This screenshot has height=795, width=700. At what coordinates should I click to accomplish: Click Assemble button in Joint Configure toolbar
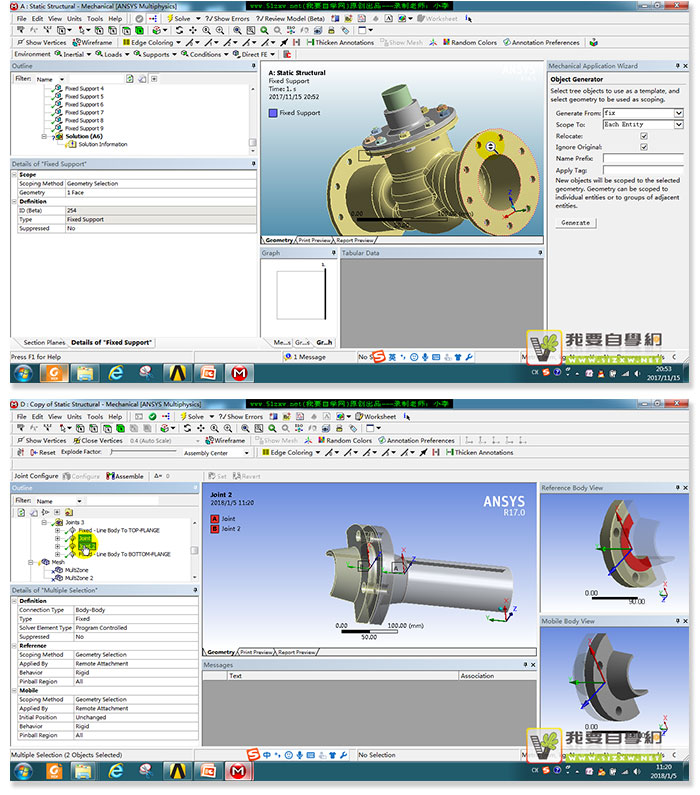(x=125, y=476)
